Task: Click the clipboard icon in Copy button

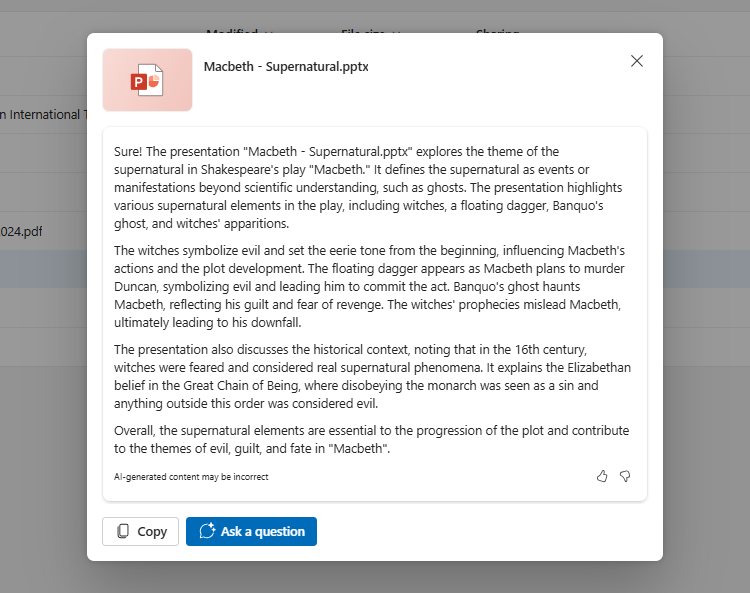Action: 123,531
